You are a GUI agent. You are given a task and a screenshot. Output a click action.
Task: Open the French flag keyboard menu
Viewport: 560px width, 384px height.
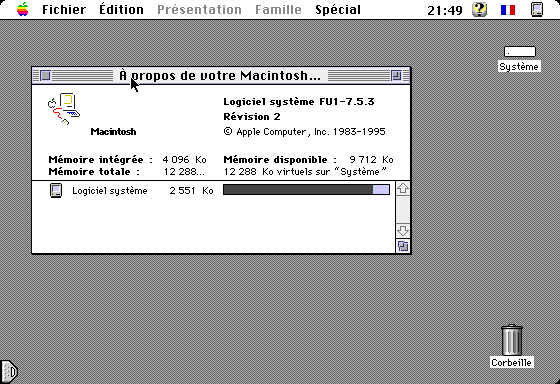[508, 10]
